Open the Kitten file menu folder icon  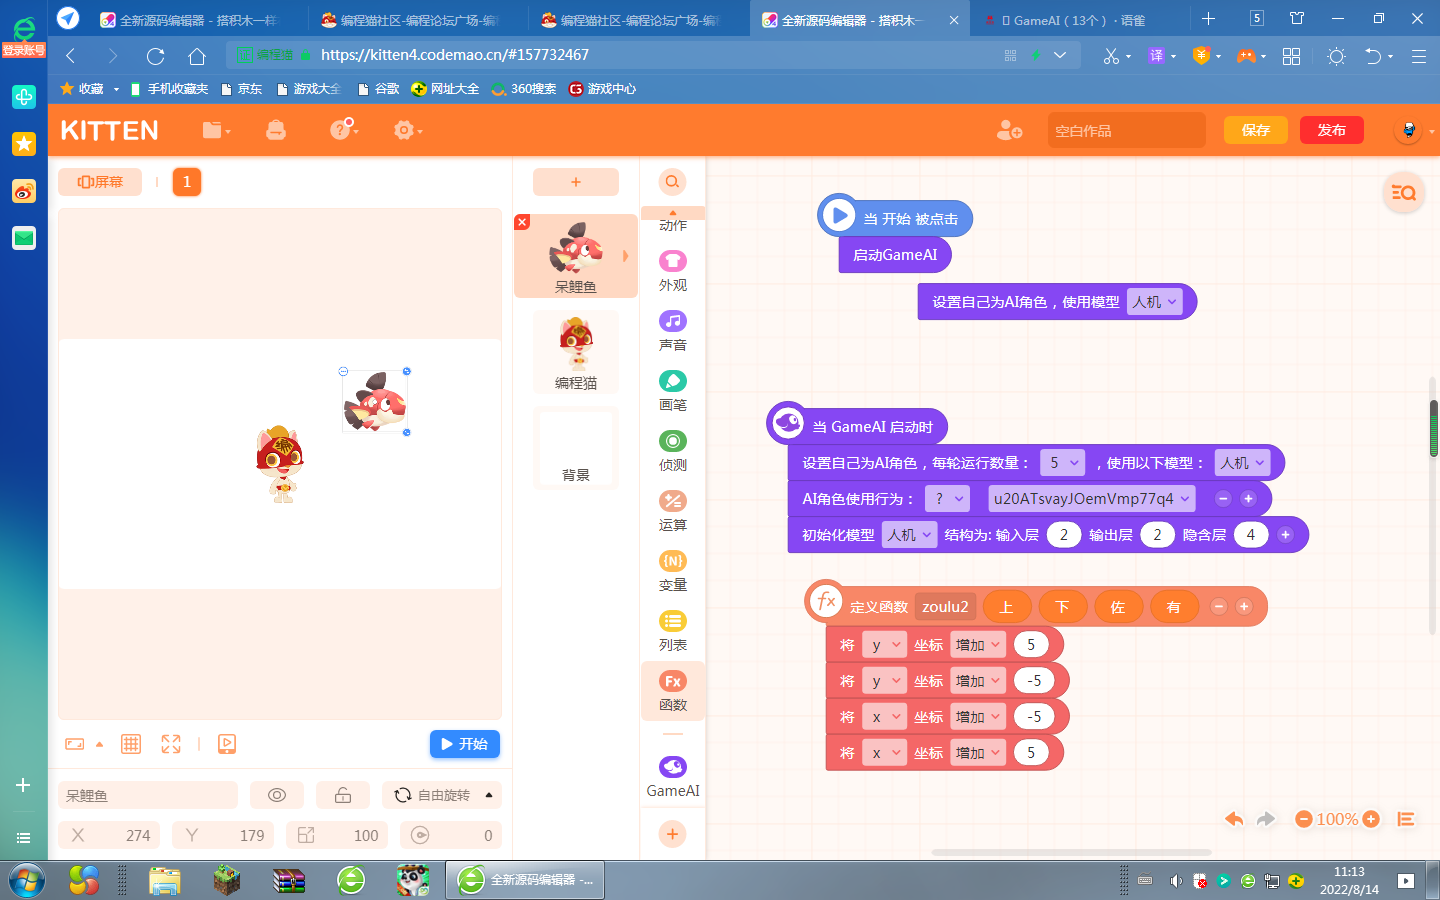[x=216, y=130]
